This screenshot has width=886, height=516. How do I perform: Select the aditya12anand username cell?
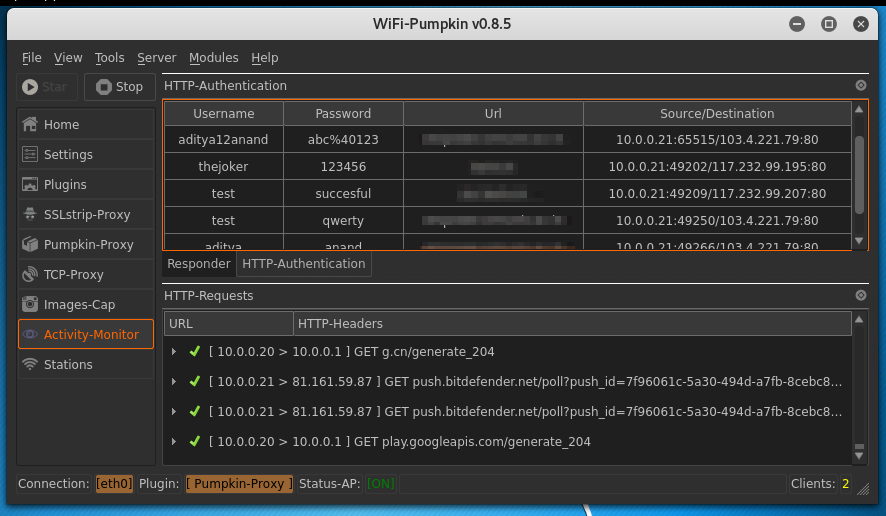pos(224,140)
